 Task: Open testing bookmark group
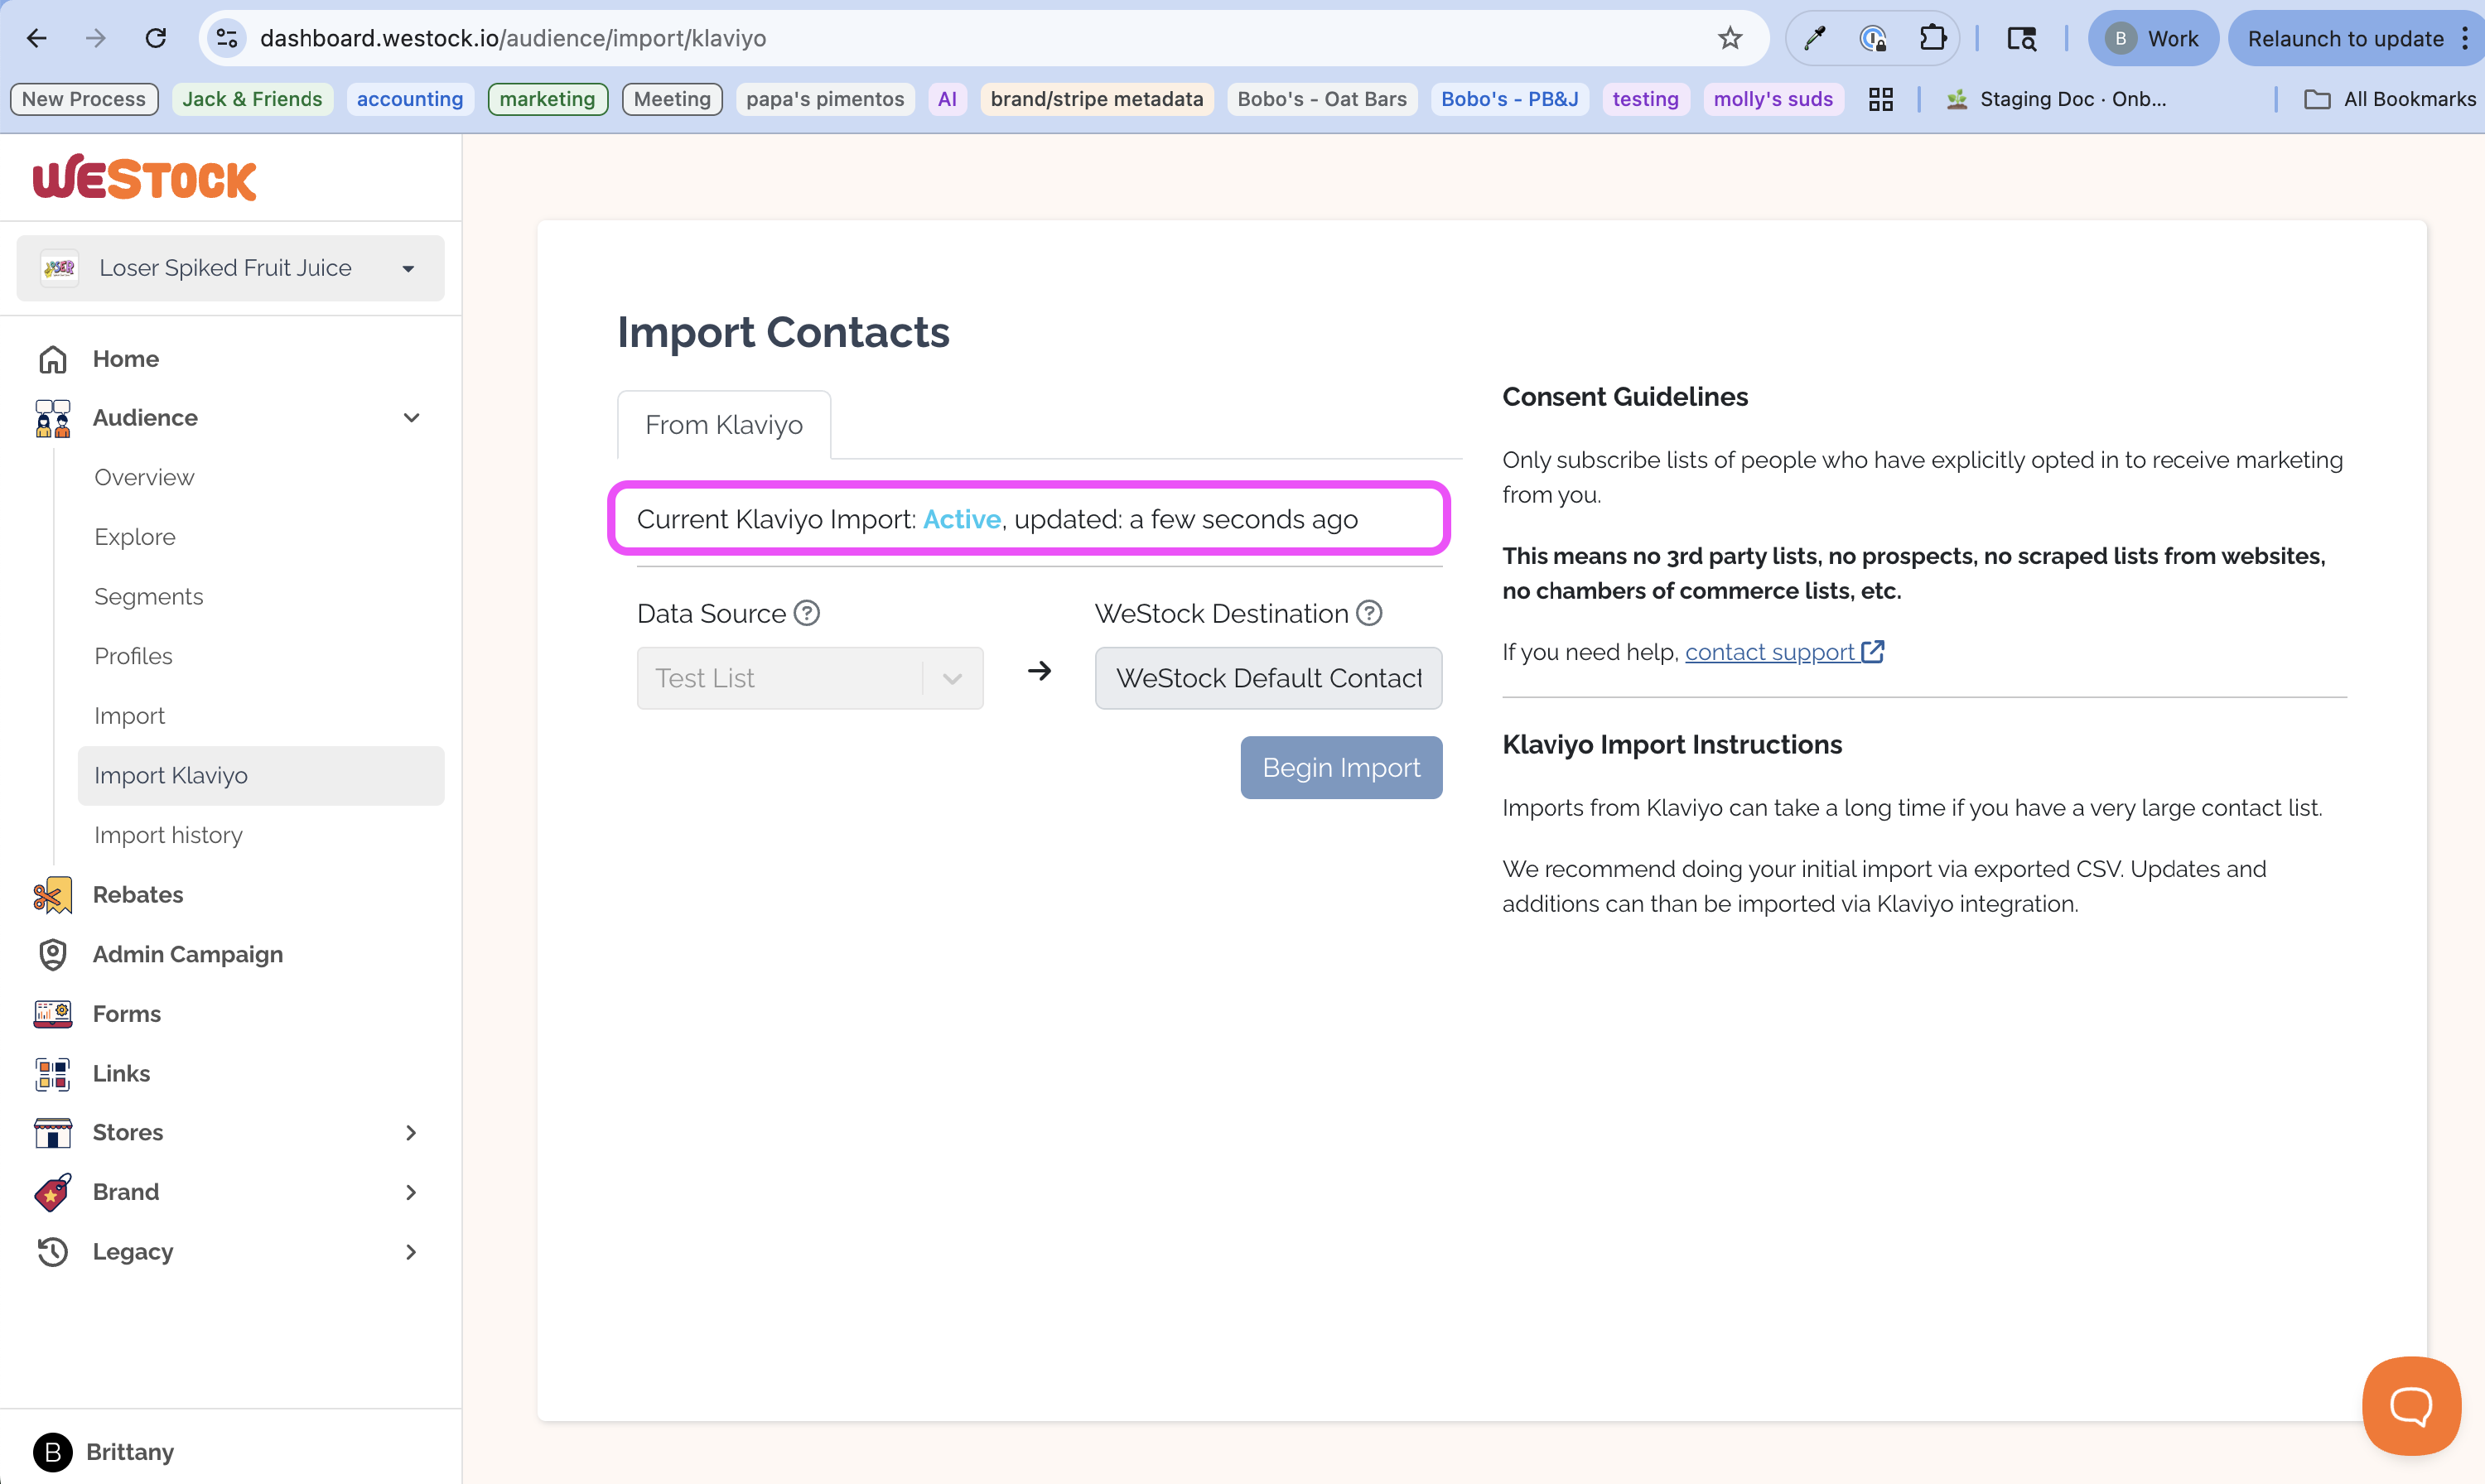1646,99
